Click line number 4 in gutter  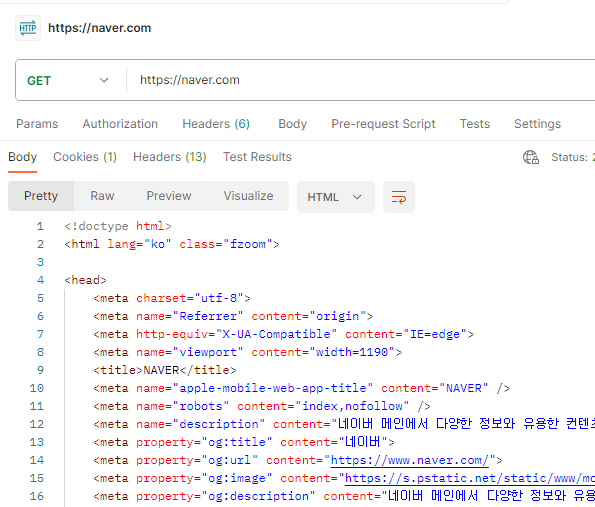[x=40, y=280]
